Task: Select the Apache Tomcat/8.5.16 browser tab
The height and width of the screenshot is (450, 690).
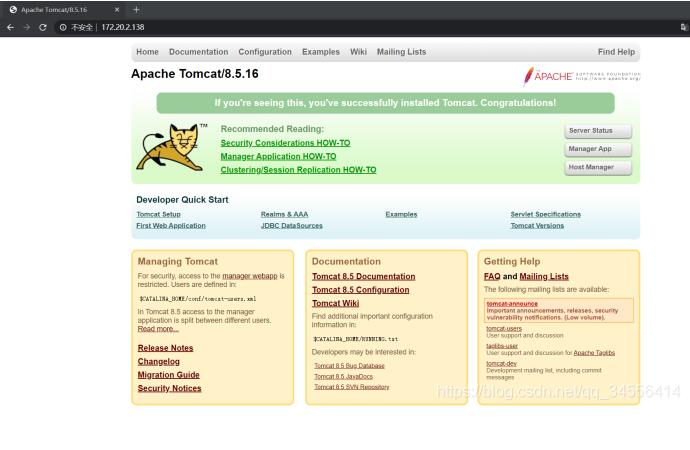Action: [65, 9]
